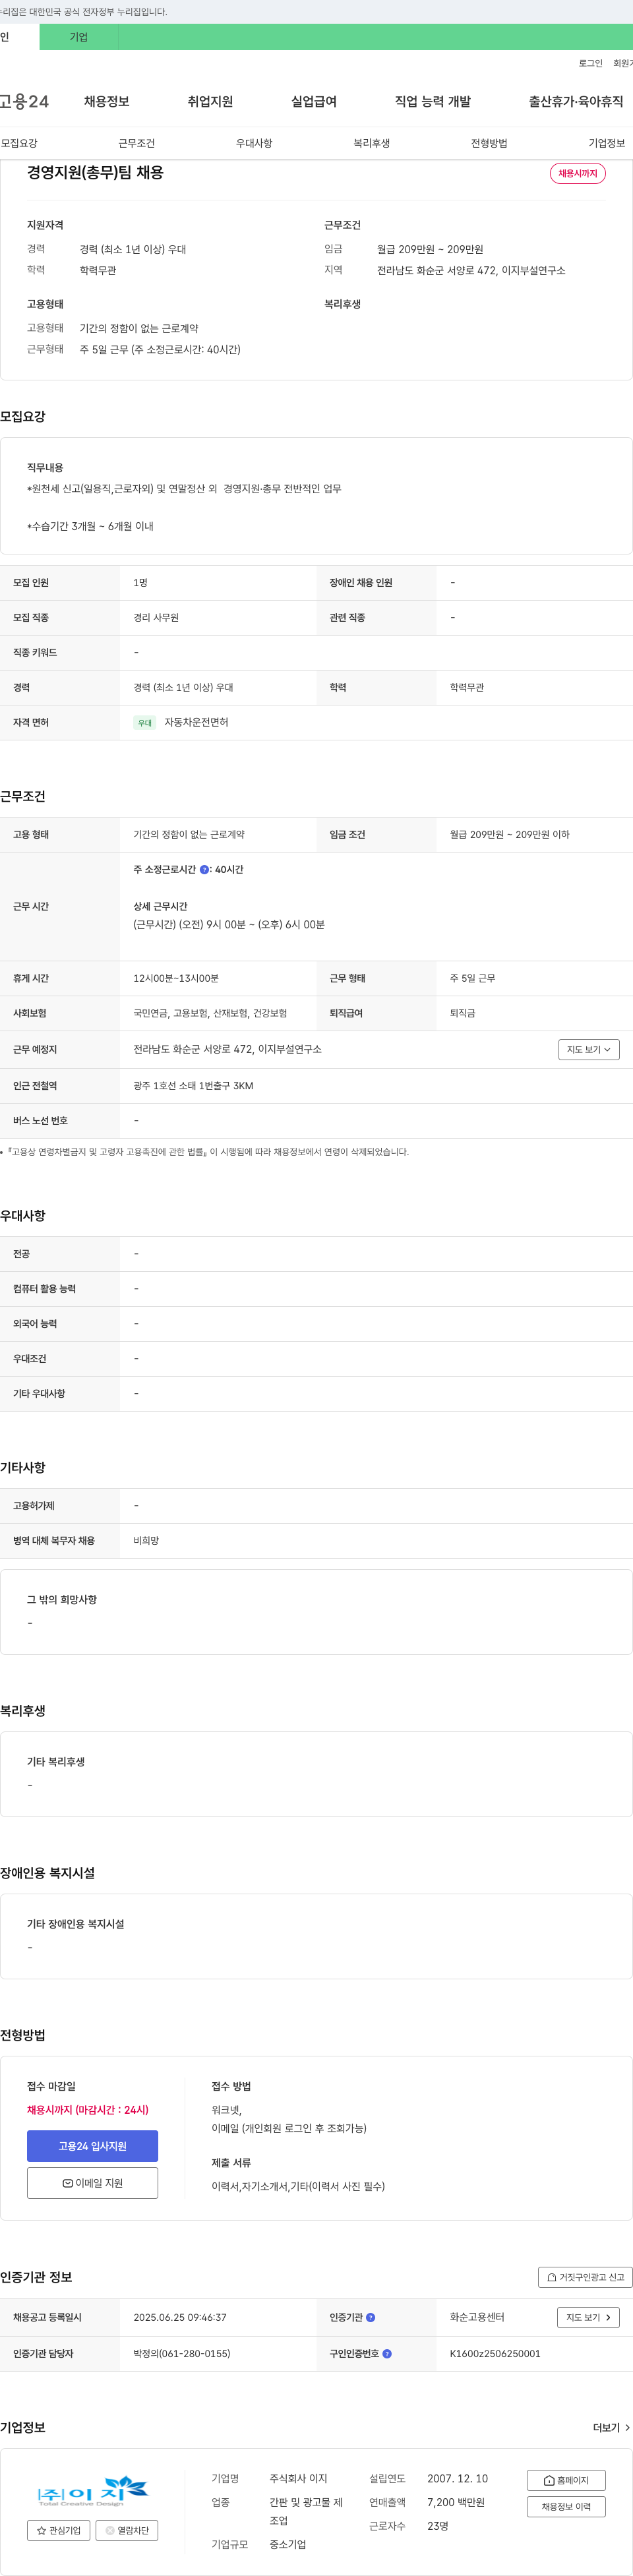Expand 지도 보기 dropdown for 근무 예정지
This screenshot has width=633, height=2576.
(589, 1049)
